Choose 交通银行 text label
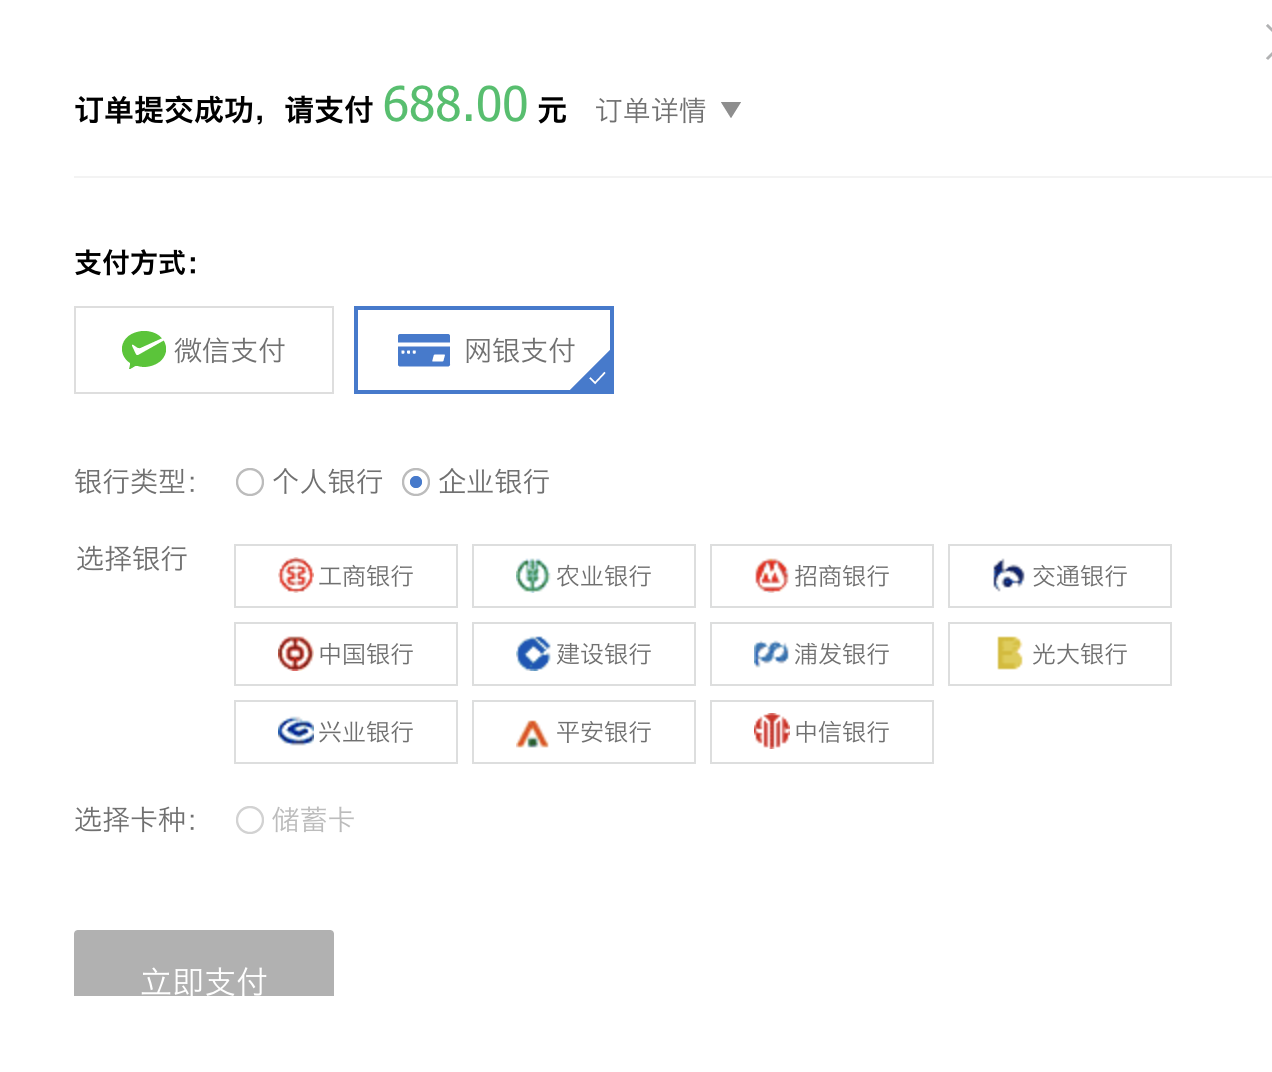Image resolution: width=1272 pixels, height=1072 pixels. pos(1080,576)
